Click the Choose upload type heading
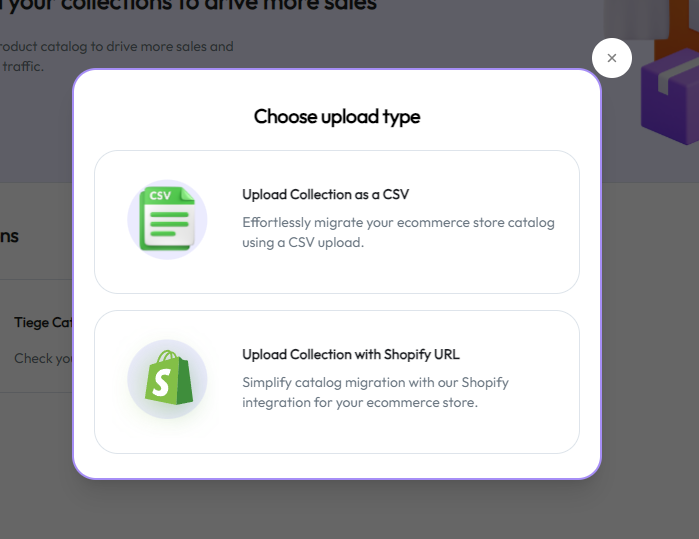The width and height of the screenshot is (699, 539). click(337, 116)
